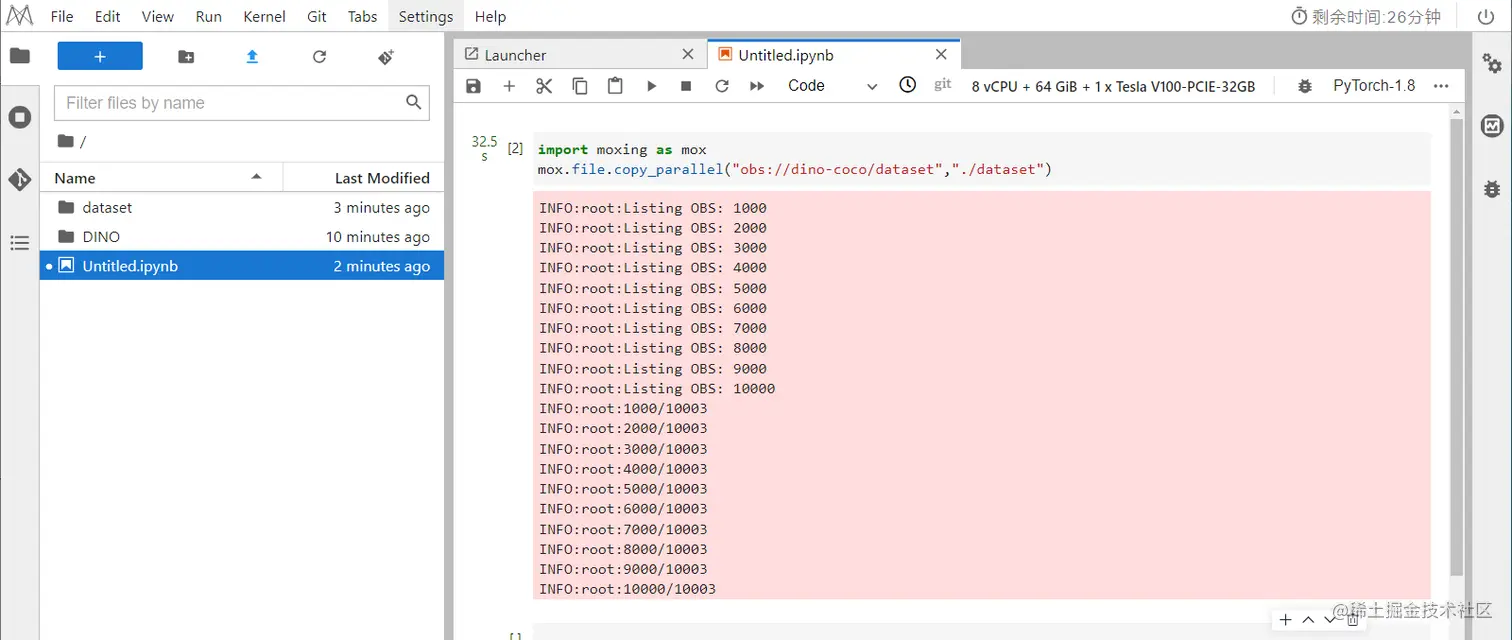This screenshot has width=1512, height=640.
Task: Click the power shutdown icon
Action: (1485, 16)
